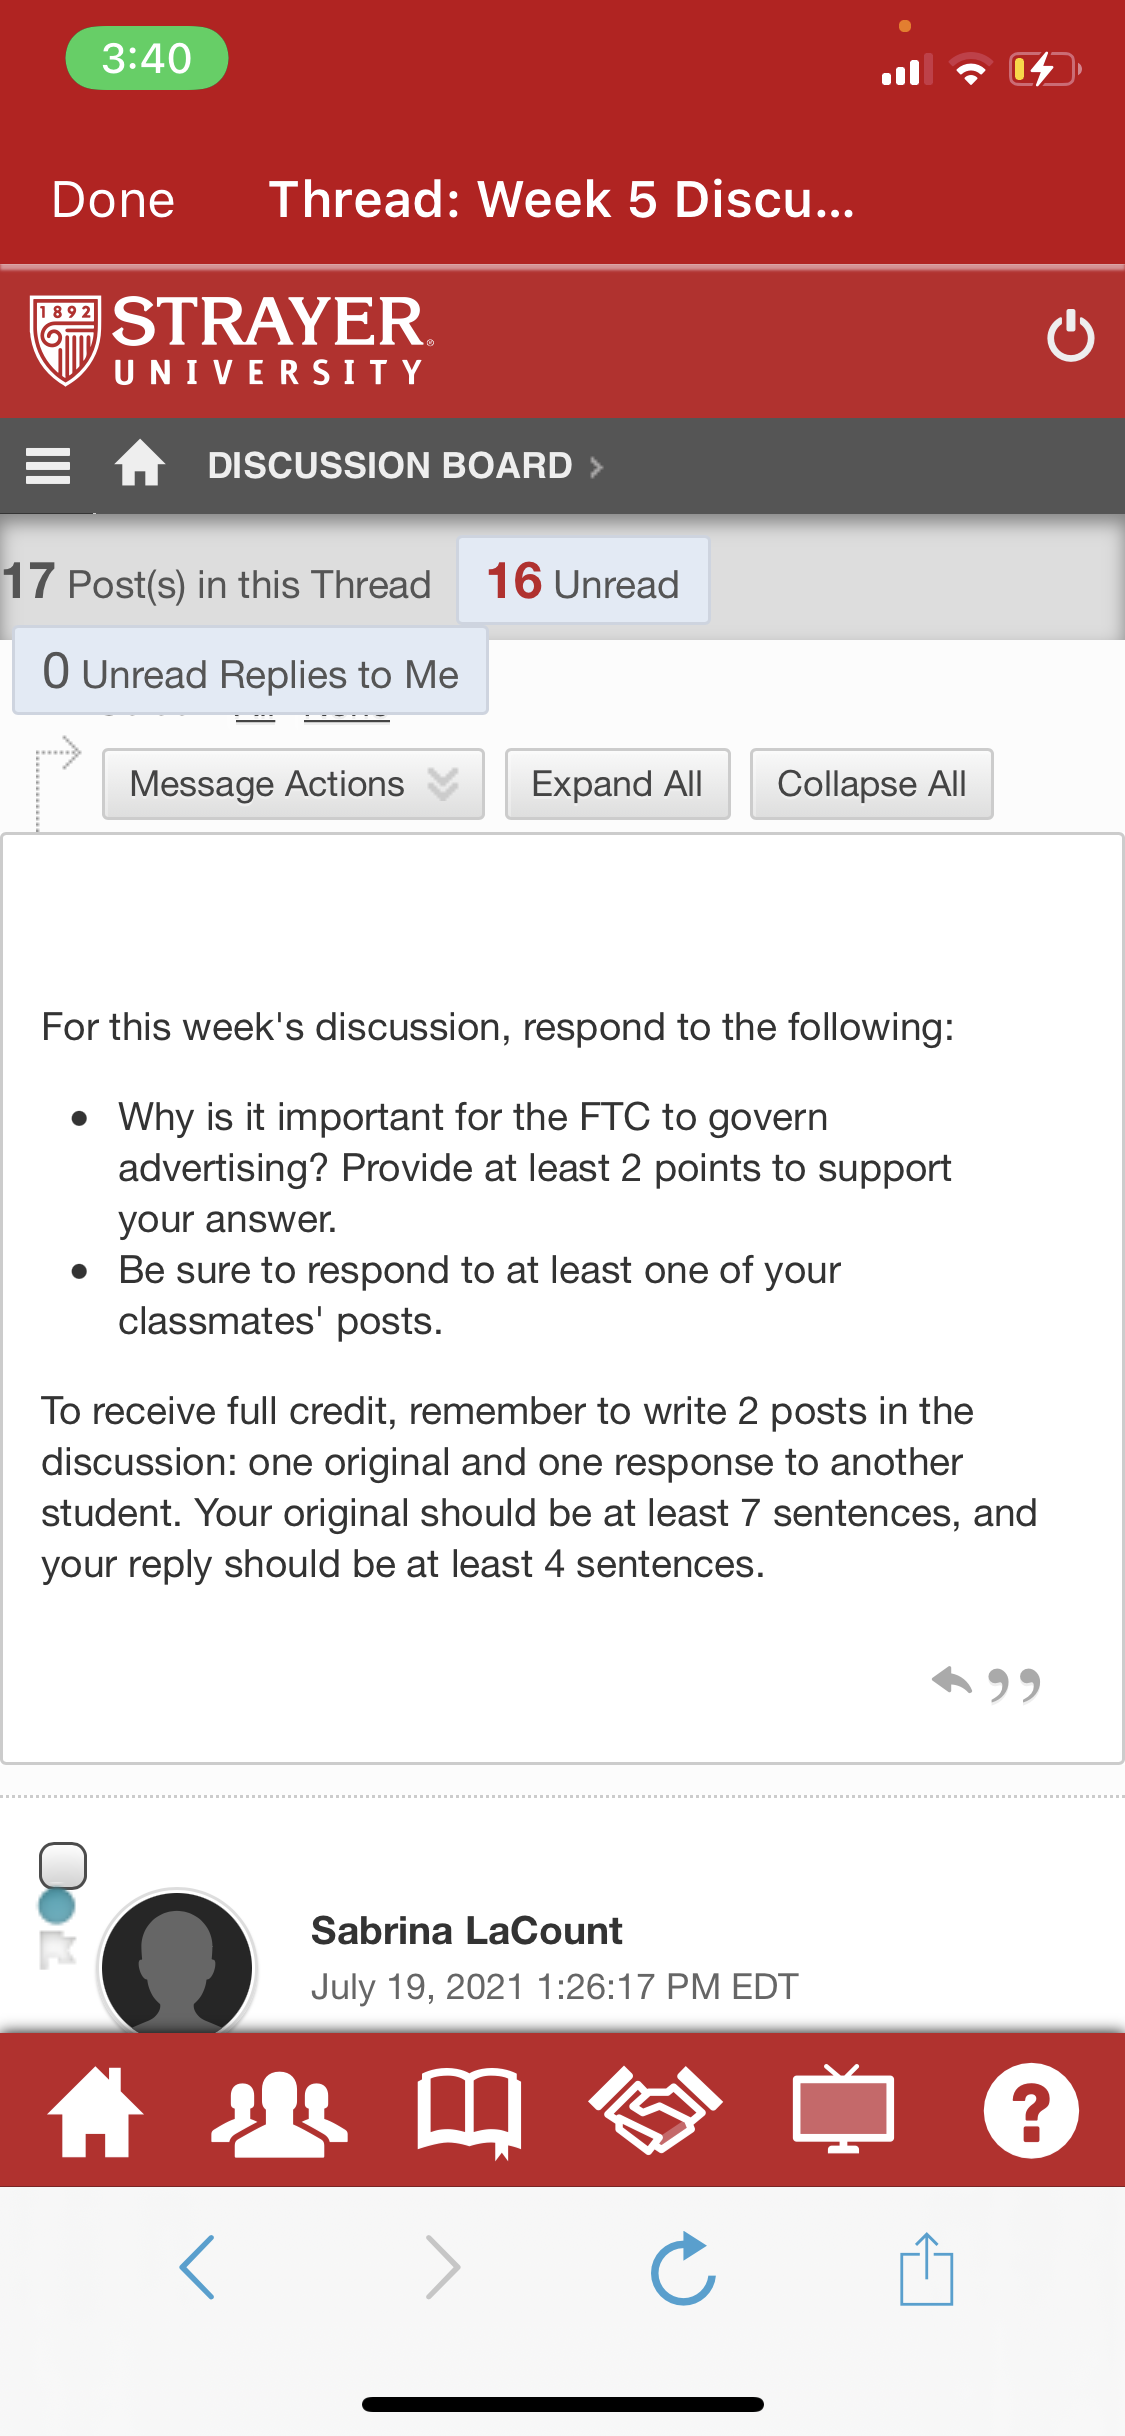Image resolution: width=1125 pixels, height=2436 pixels.
Task: Open the people group icon in bottom bar
Action: click(279, 2113)
